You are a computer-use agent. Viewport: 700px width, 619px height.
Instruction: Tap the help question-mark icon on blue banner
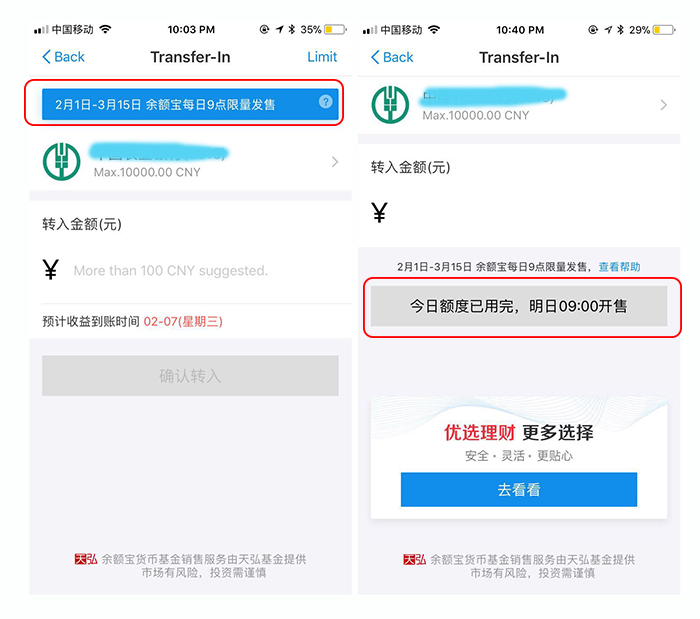click(x=325, y=102)
